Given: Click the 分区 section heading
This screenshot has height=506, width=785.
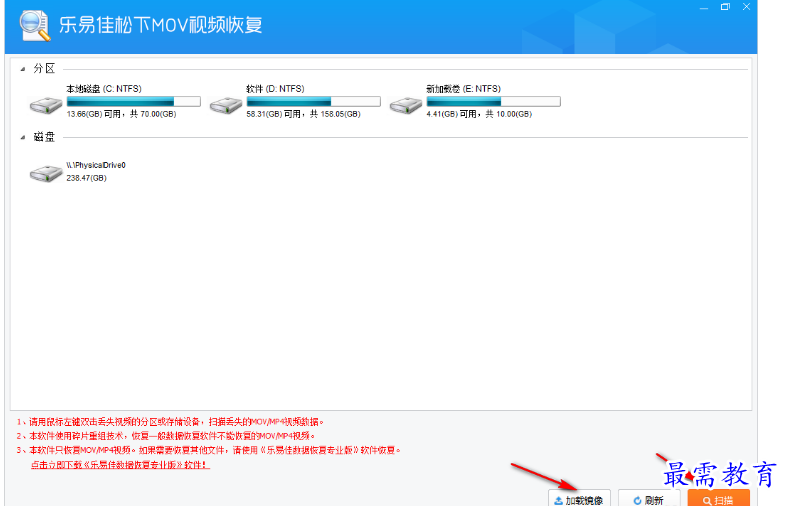Looking at the screenshot, I should (44, 69).
